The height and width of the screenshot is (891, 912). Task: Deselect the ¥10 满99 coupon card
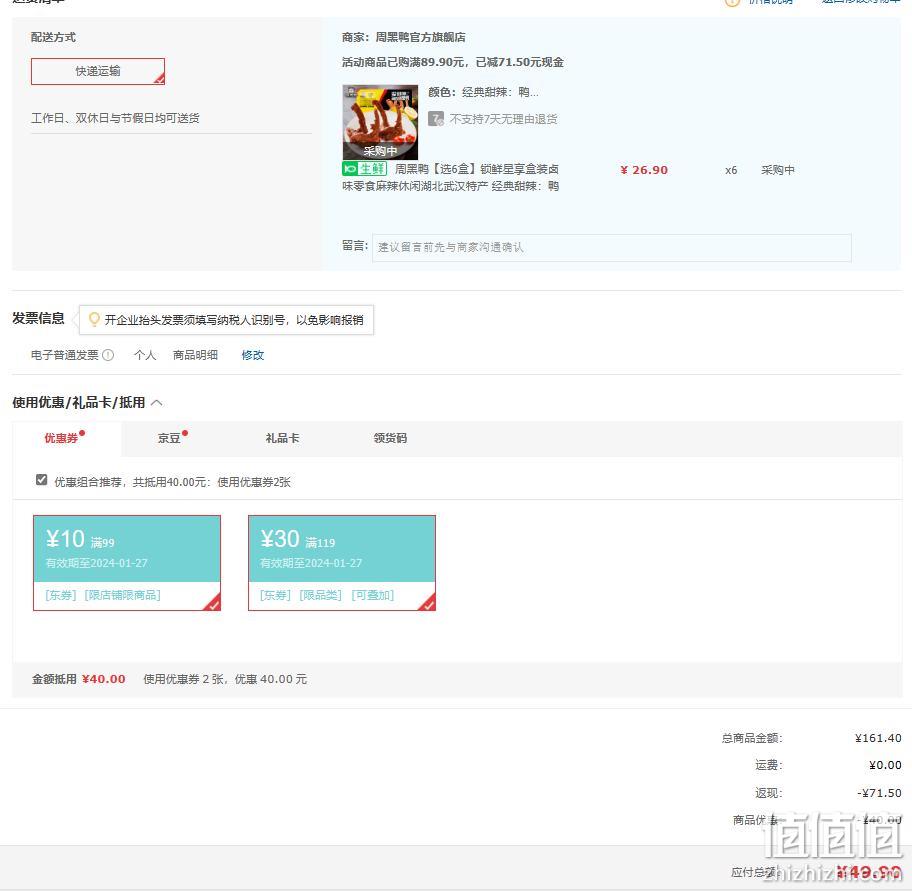[127, 563]
